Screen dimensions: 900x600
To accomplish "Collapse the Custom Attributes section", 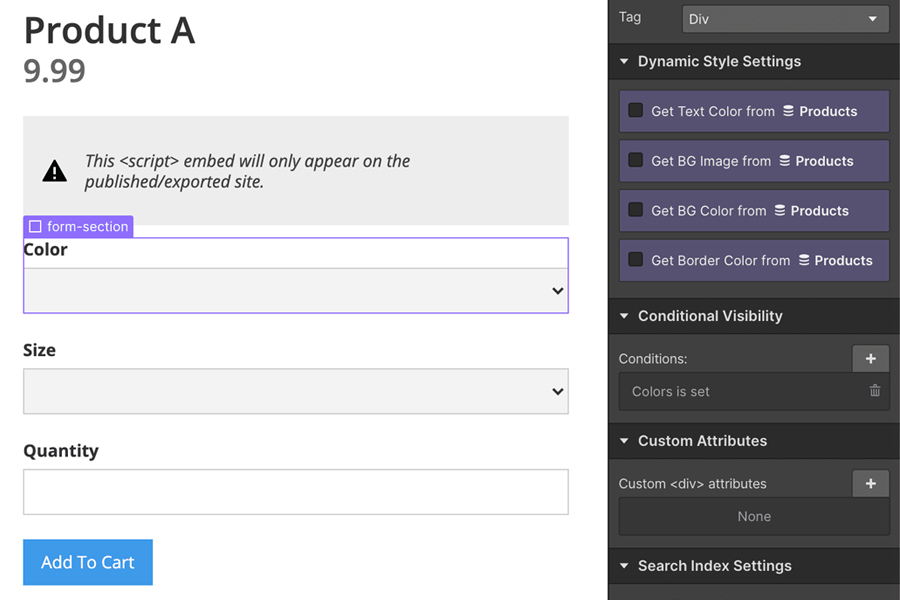I will (624, 441).
